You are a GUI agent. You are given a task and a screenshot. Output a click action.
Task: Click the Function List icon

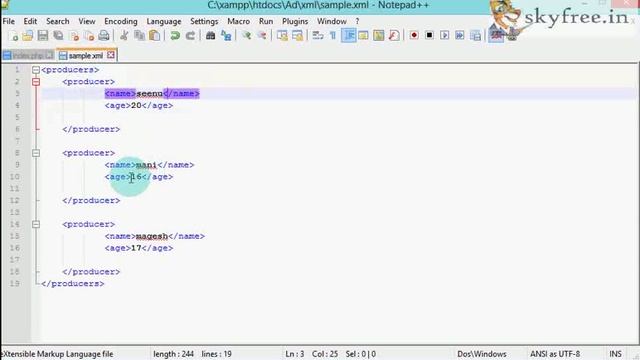click(394, 36)
